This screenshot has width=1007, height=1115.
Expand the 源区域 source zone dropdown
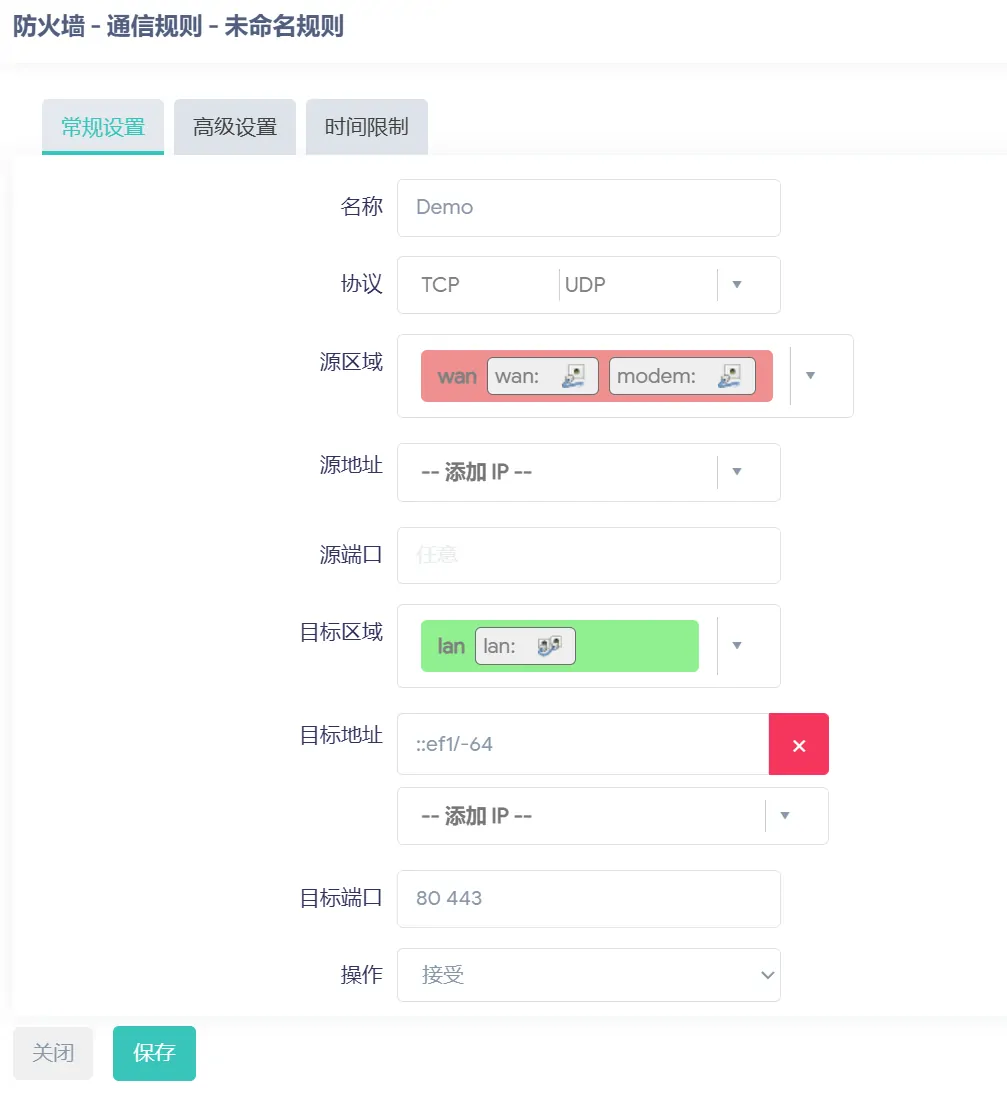tap(810, 375)
